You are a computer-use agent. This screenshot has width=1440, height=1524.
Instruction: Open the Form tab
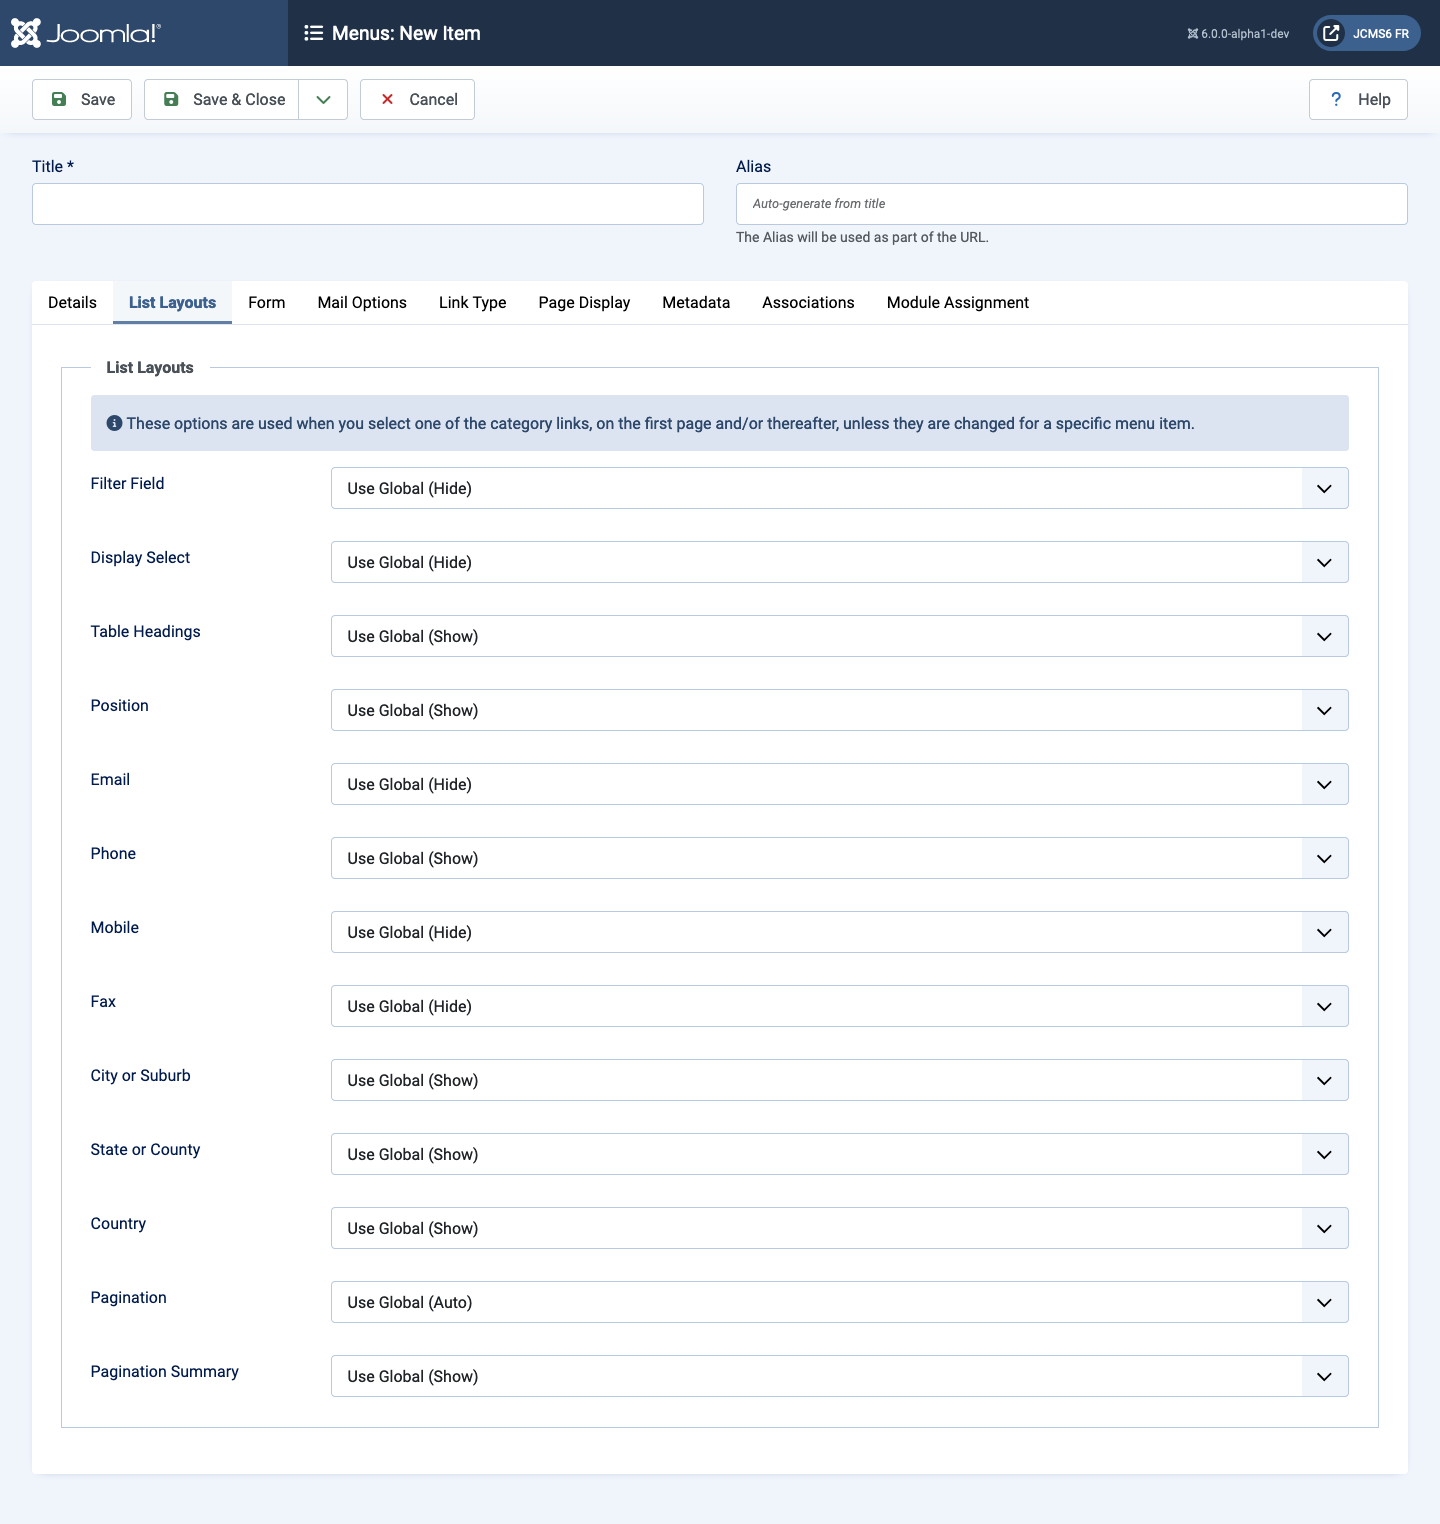tap(267, 302)
